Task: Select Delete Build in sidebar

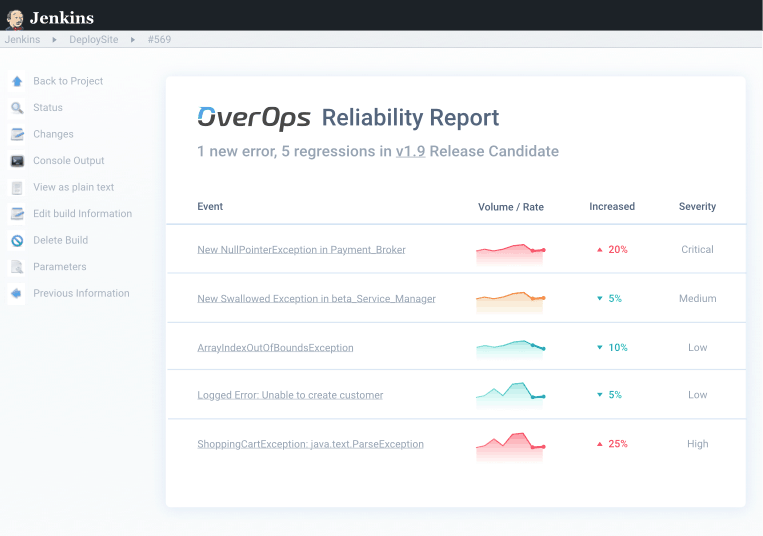Action: click(60, 240)
